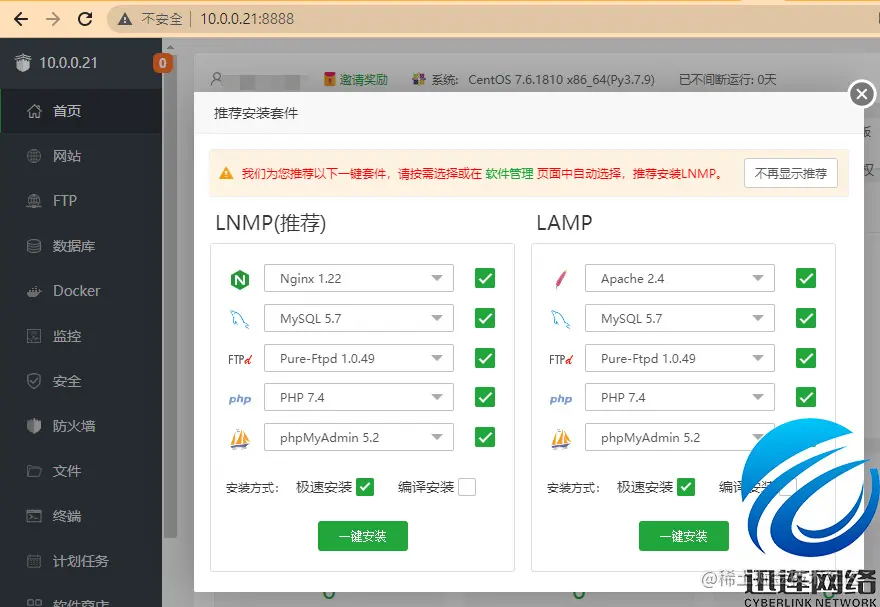Open 文件 in the sidebar
This screenshot has height=607, width=880.
click(81, 471)
